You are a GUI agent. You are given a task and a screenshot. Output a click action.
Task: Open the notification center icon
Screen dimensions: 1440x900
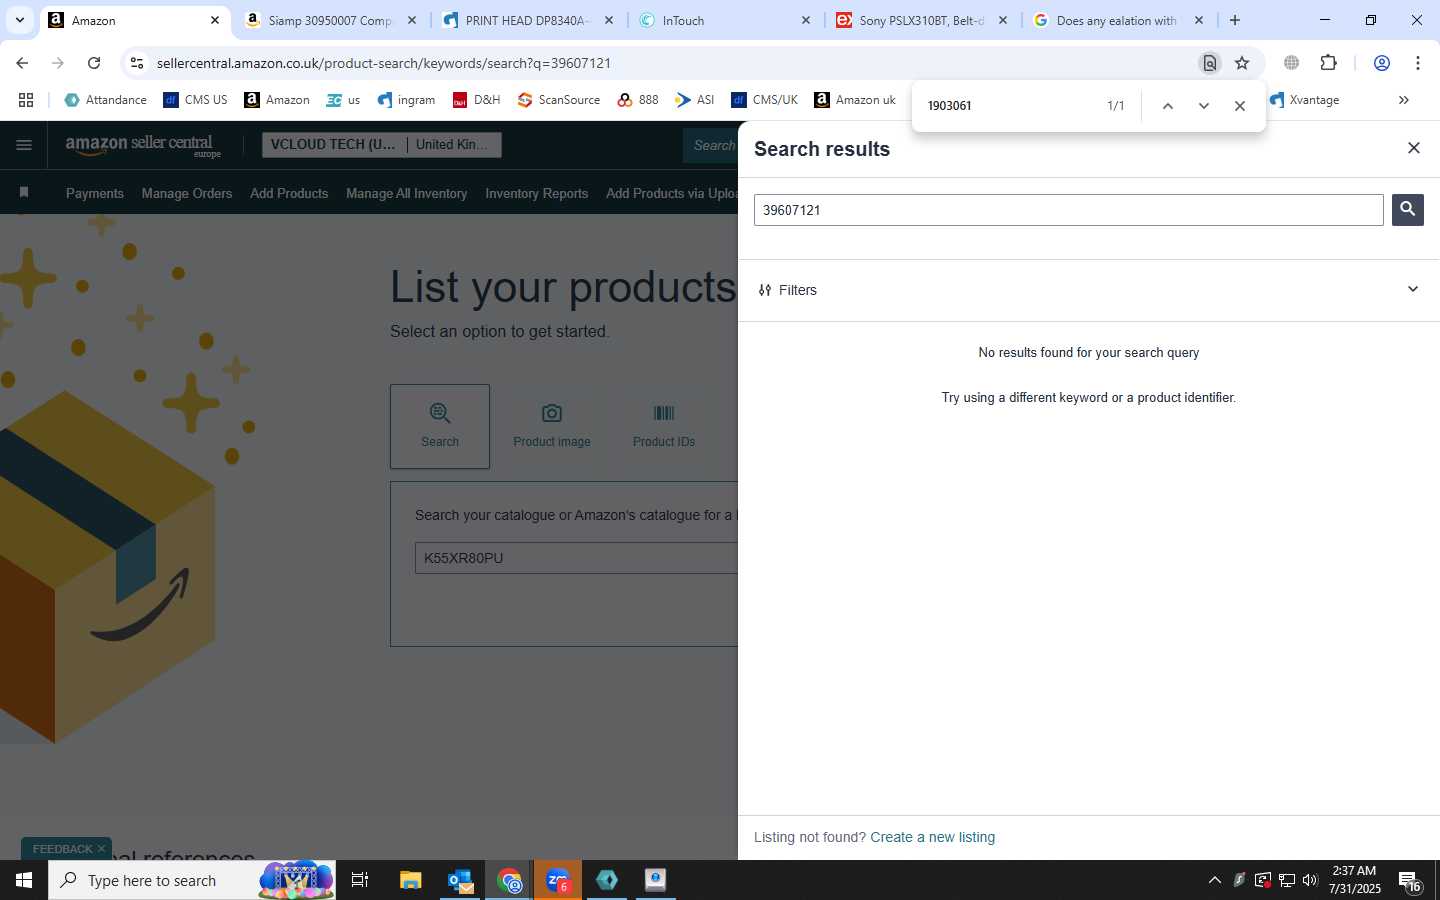[x=1410, y=881]
